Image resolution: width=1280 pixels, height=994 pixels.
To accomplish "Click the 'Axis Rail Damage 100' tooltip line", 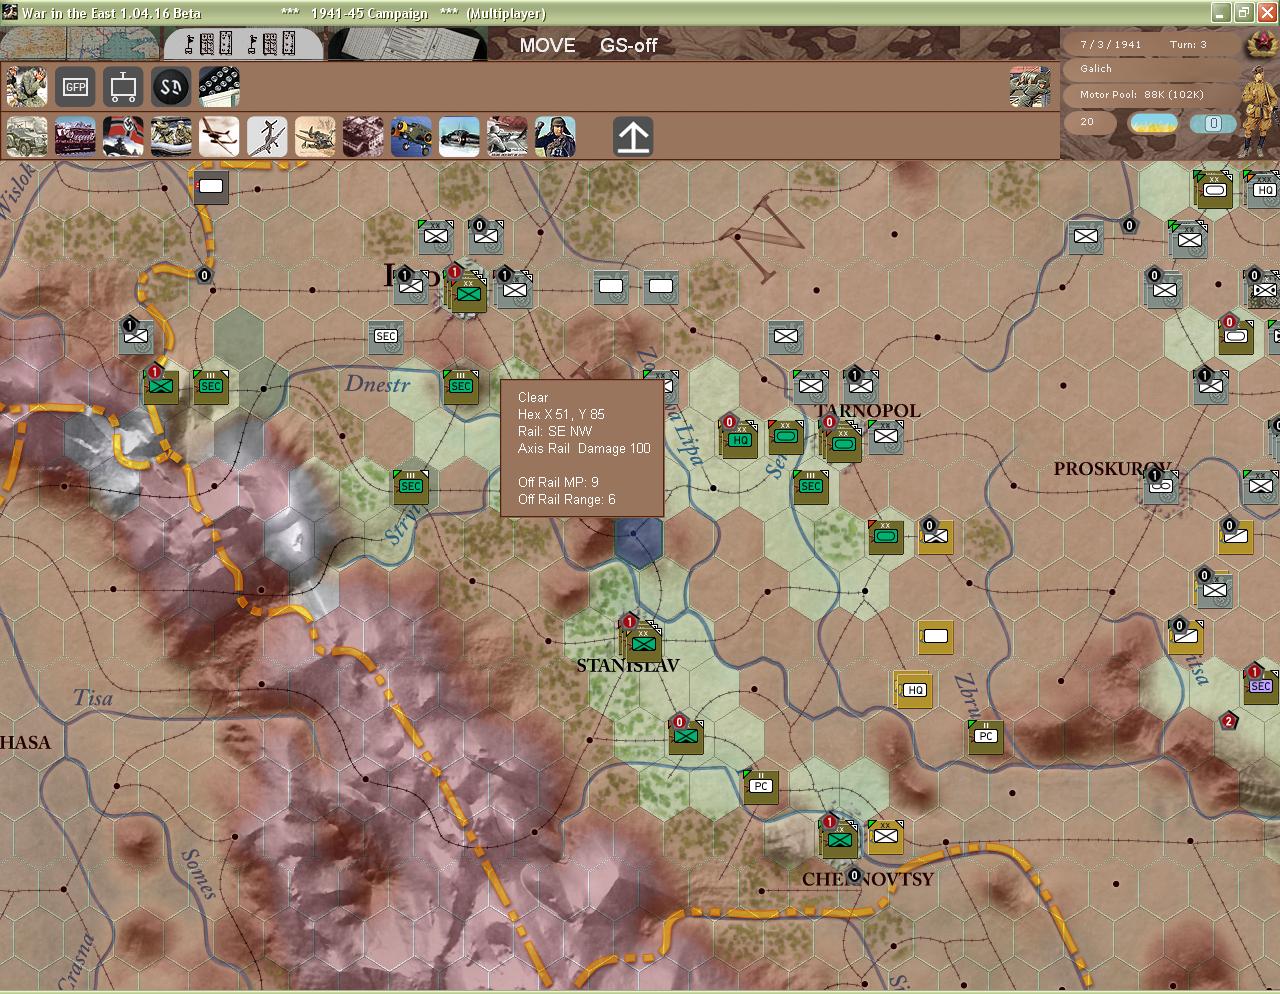I will (584, 449).
